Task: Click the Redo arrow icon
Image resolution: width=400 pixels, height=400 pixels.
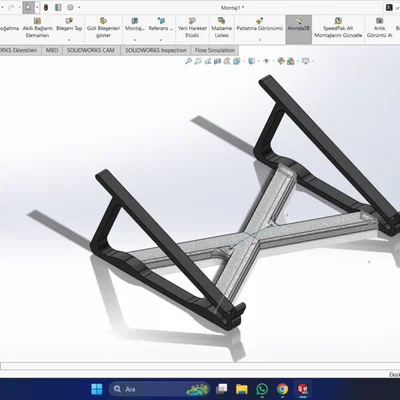Action: coord(11,7)
